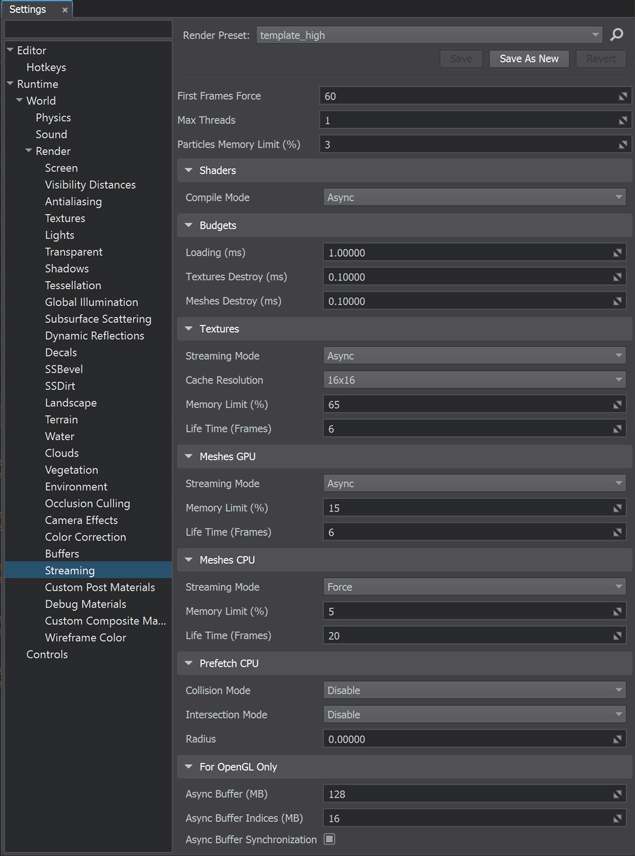Click the arrow icon in Prefetch Radius field
The height and width of the screenshot is (856, 635).
(x=618, y=739)
